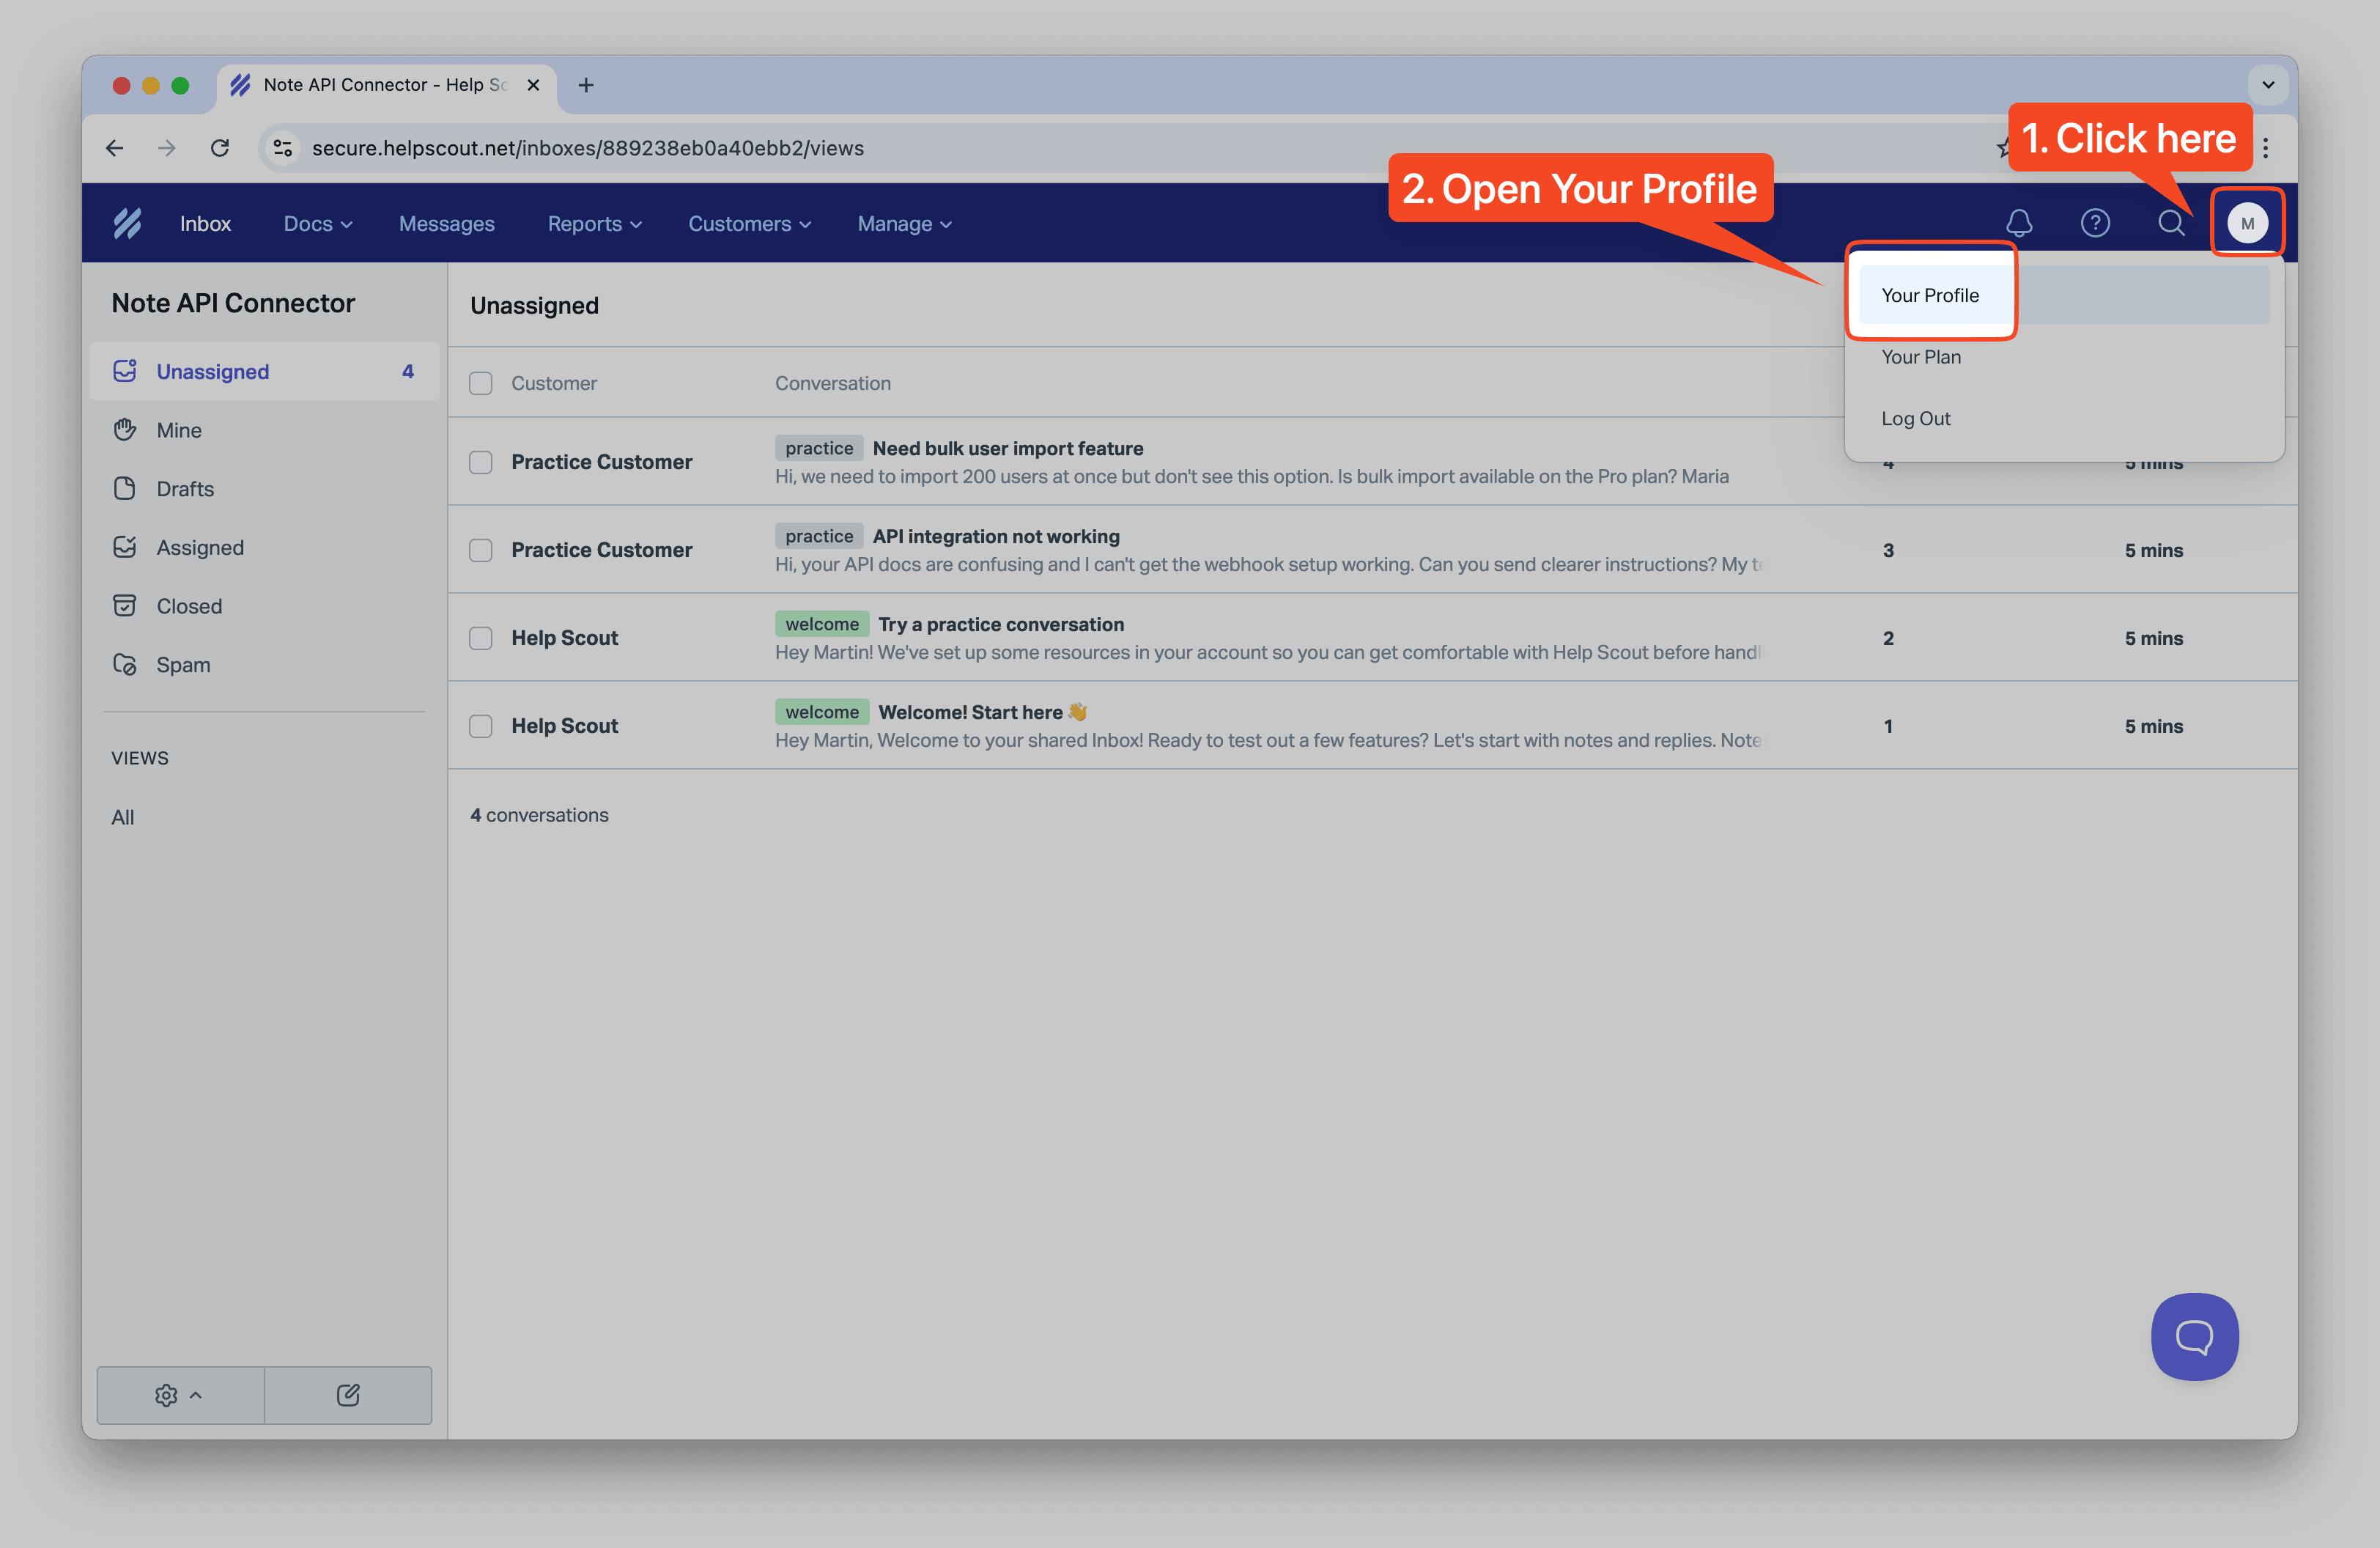Open the Inbox nav item
2380x1548 pixels.
point(205,224)
